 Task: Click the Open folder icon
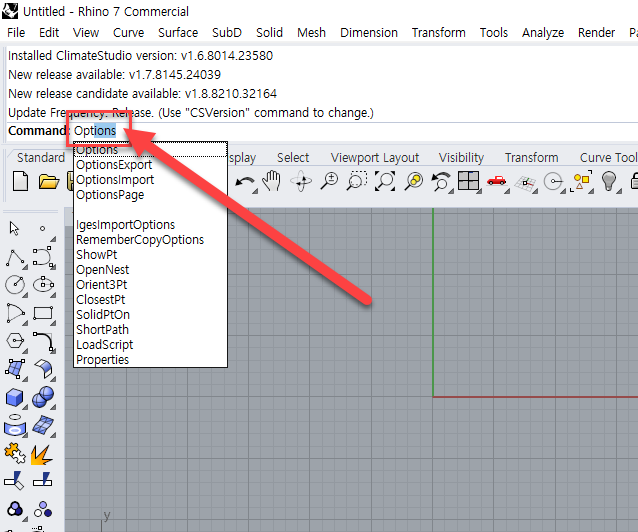(49, 182)
